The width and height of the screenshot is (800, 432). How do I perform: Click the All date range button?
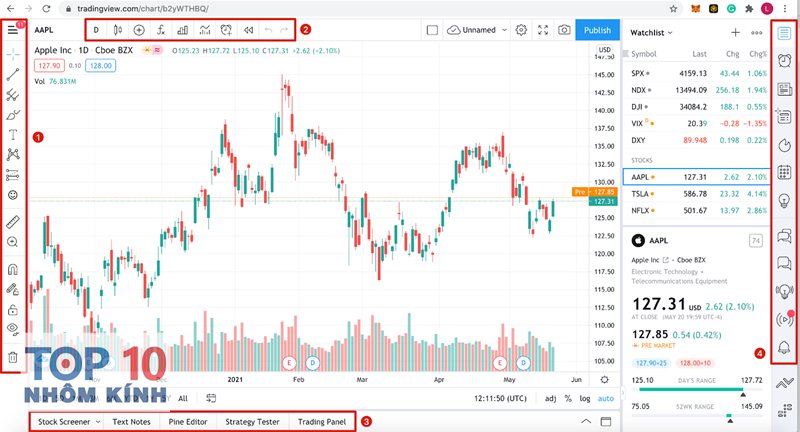click(x=183, y=398)
